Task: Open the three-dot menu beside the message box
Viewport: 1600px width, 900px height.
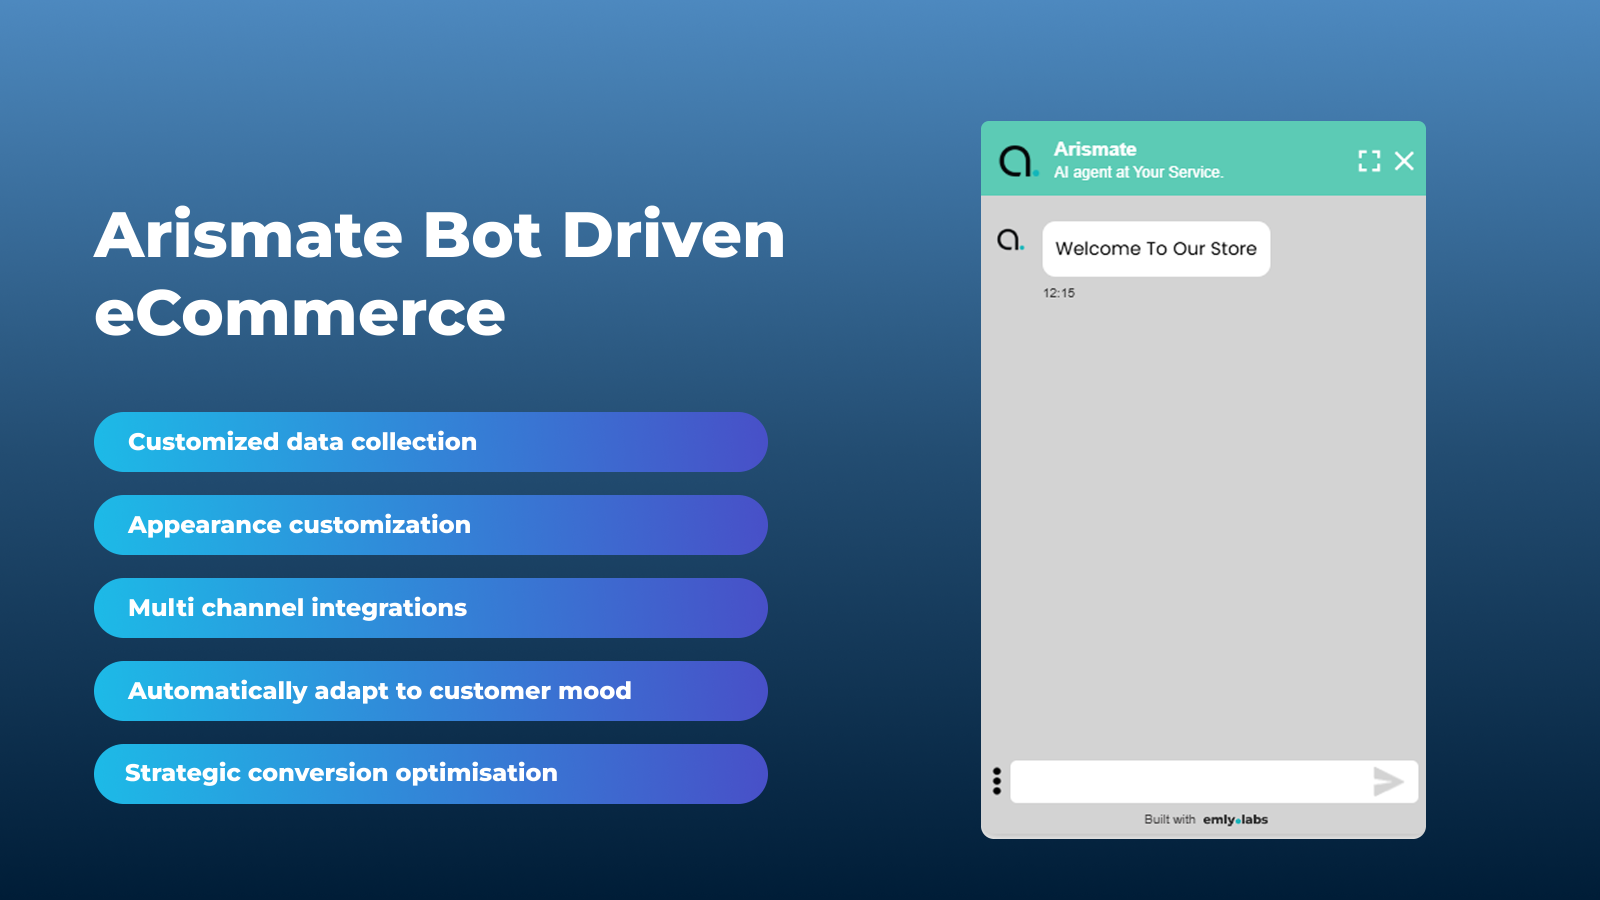Action: tap(997, 781)
